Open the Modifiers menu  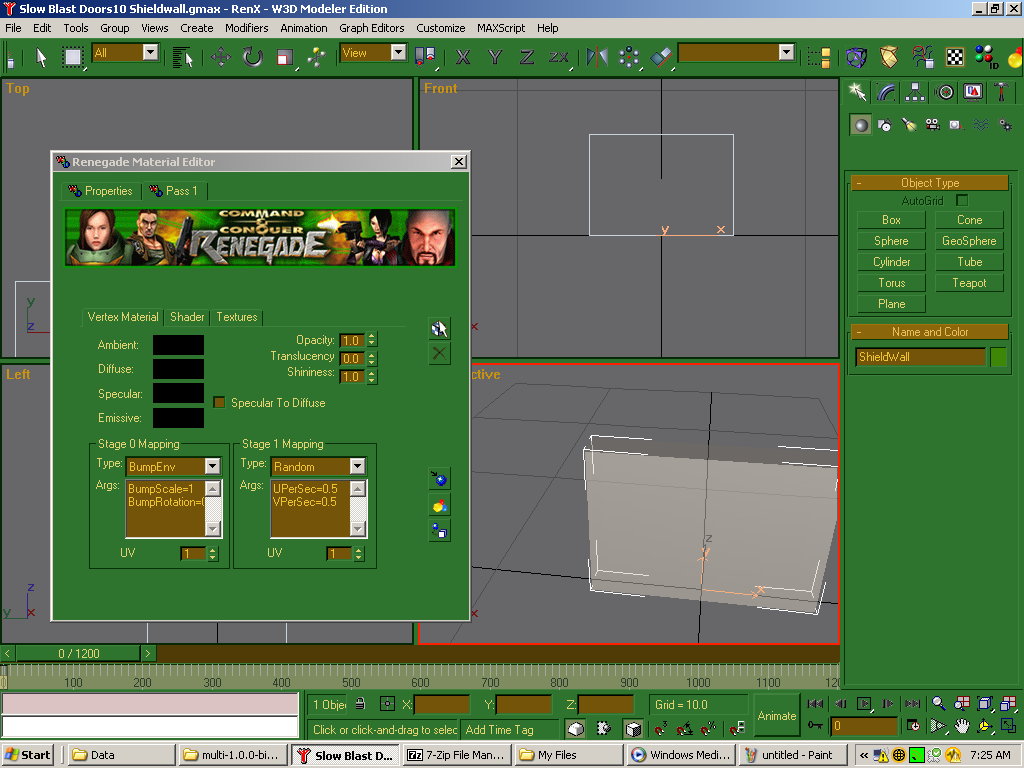tap(246, 28)
